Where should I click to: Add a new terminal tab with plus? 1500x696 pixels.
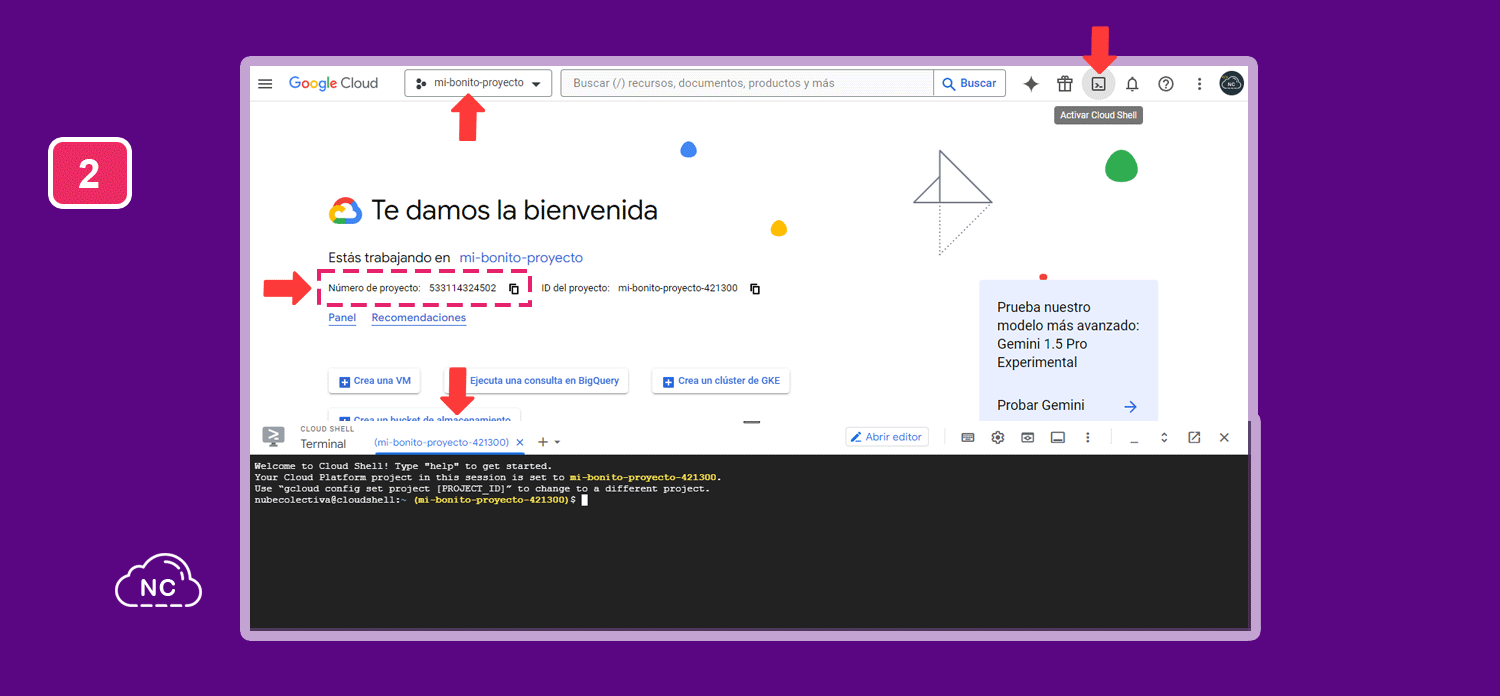[543, 442]
